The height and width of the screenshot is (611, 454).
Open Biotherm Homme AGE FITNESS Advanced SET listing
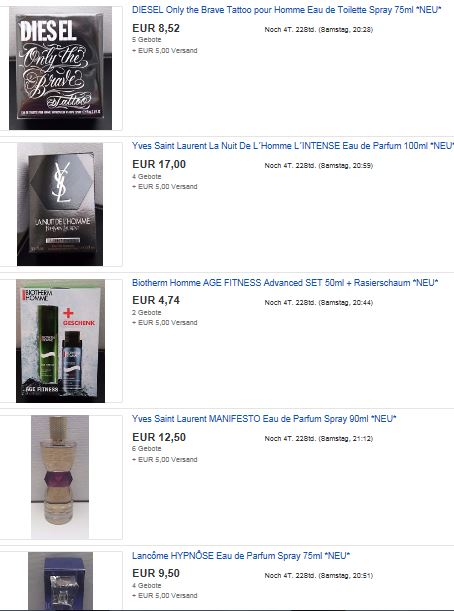click(285, 283)
